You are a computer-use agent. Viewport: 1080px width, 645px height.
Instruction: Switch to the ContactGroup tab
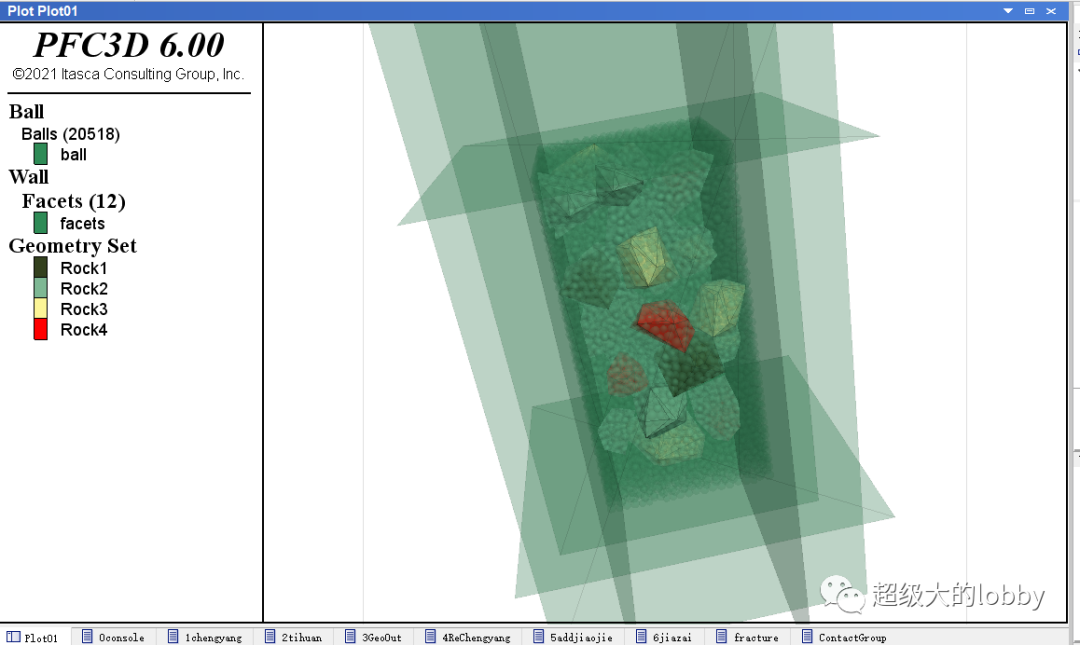844,637
